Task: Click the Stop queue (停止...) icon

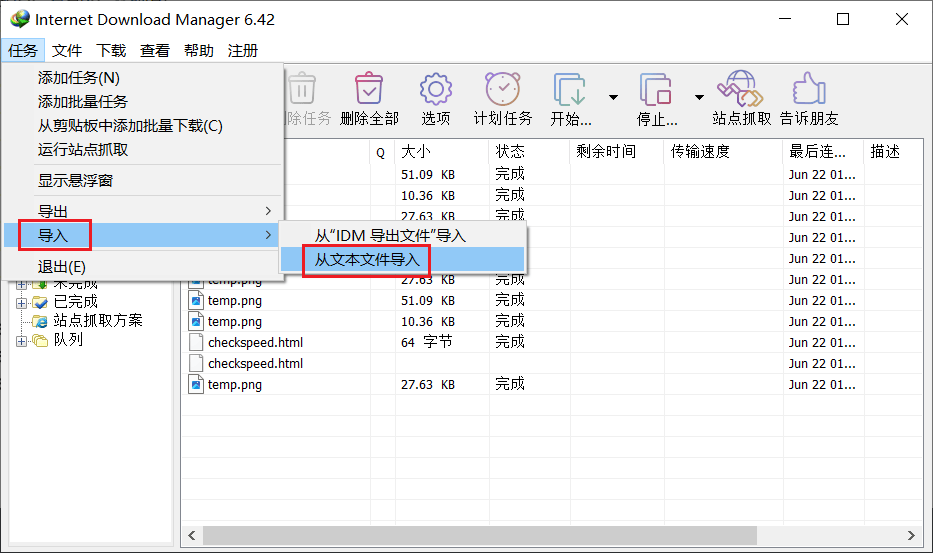Action: point(657,90)
